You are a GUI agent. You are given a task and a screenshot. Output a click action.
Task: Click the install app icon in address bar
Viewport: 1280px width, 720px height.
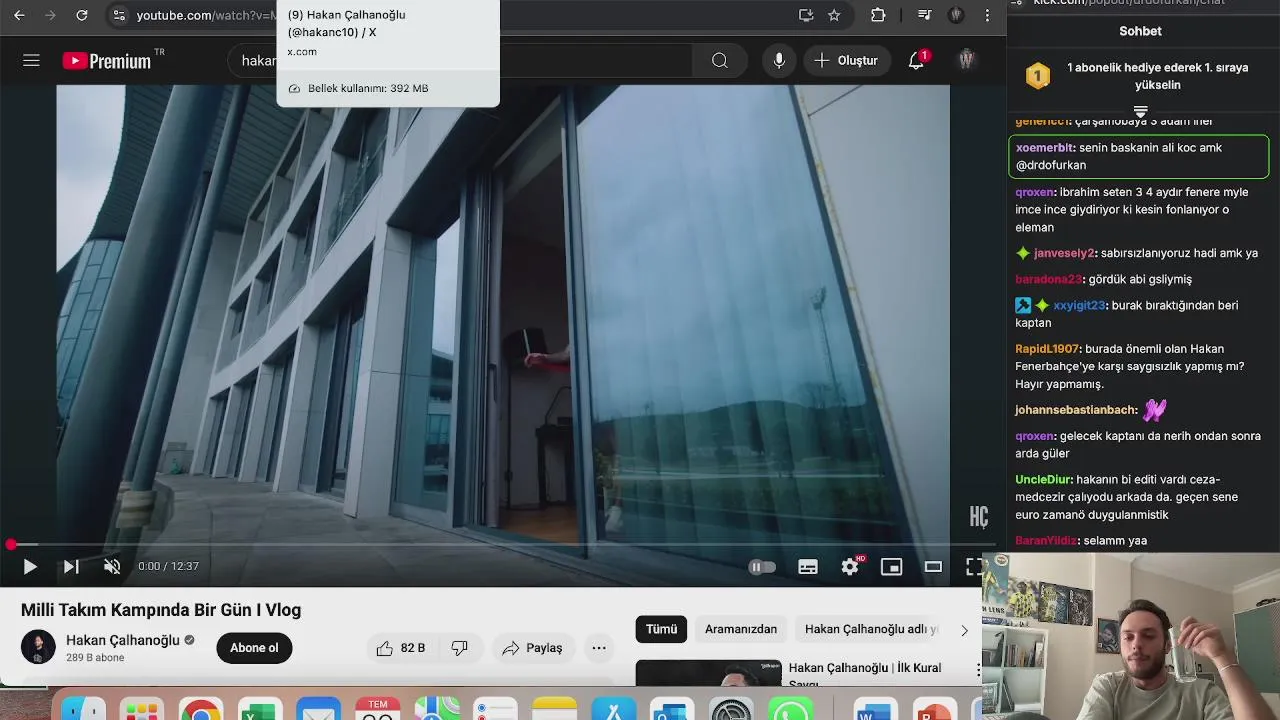[x=806, y=15]
